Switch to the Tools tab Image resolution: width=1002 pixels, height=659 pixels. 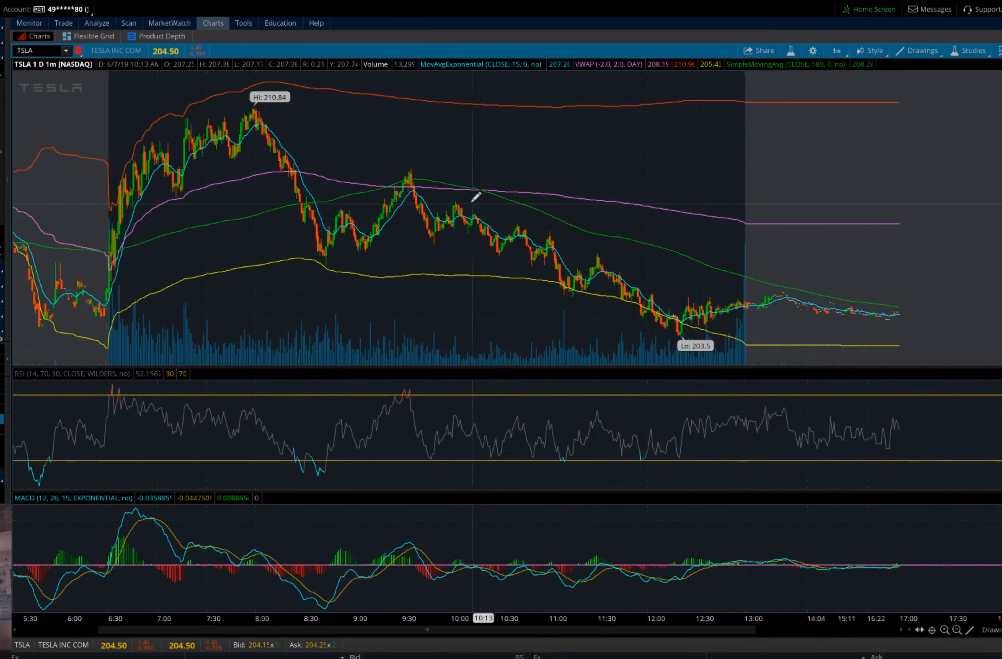point(243,23)
